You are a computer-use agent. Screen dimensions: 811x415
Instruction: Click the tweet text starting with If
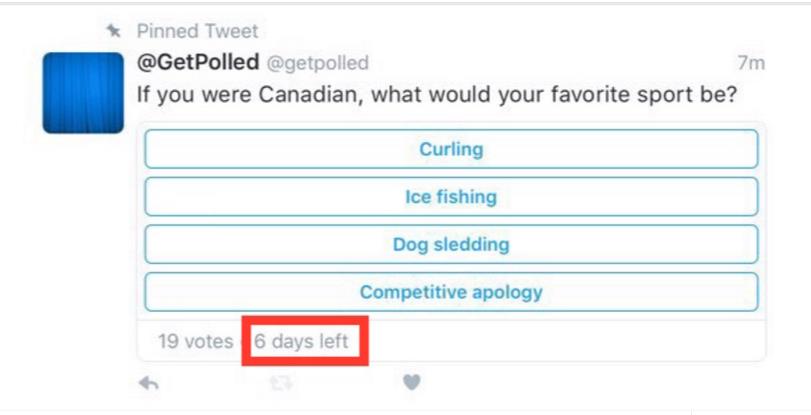click(144, 96)
